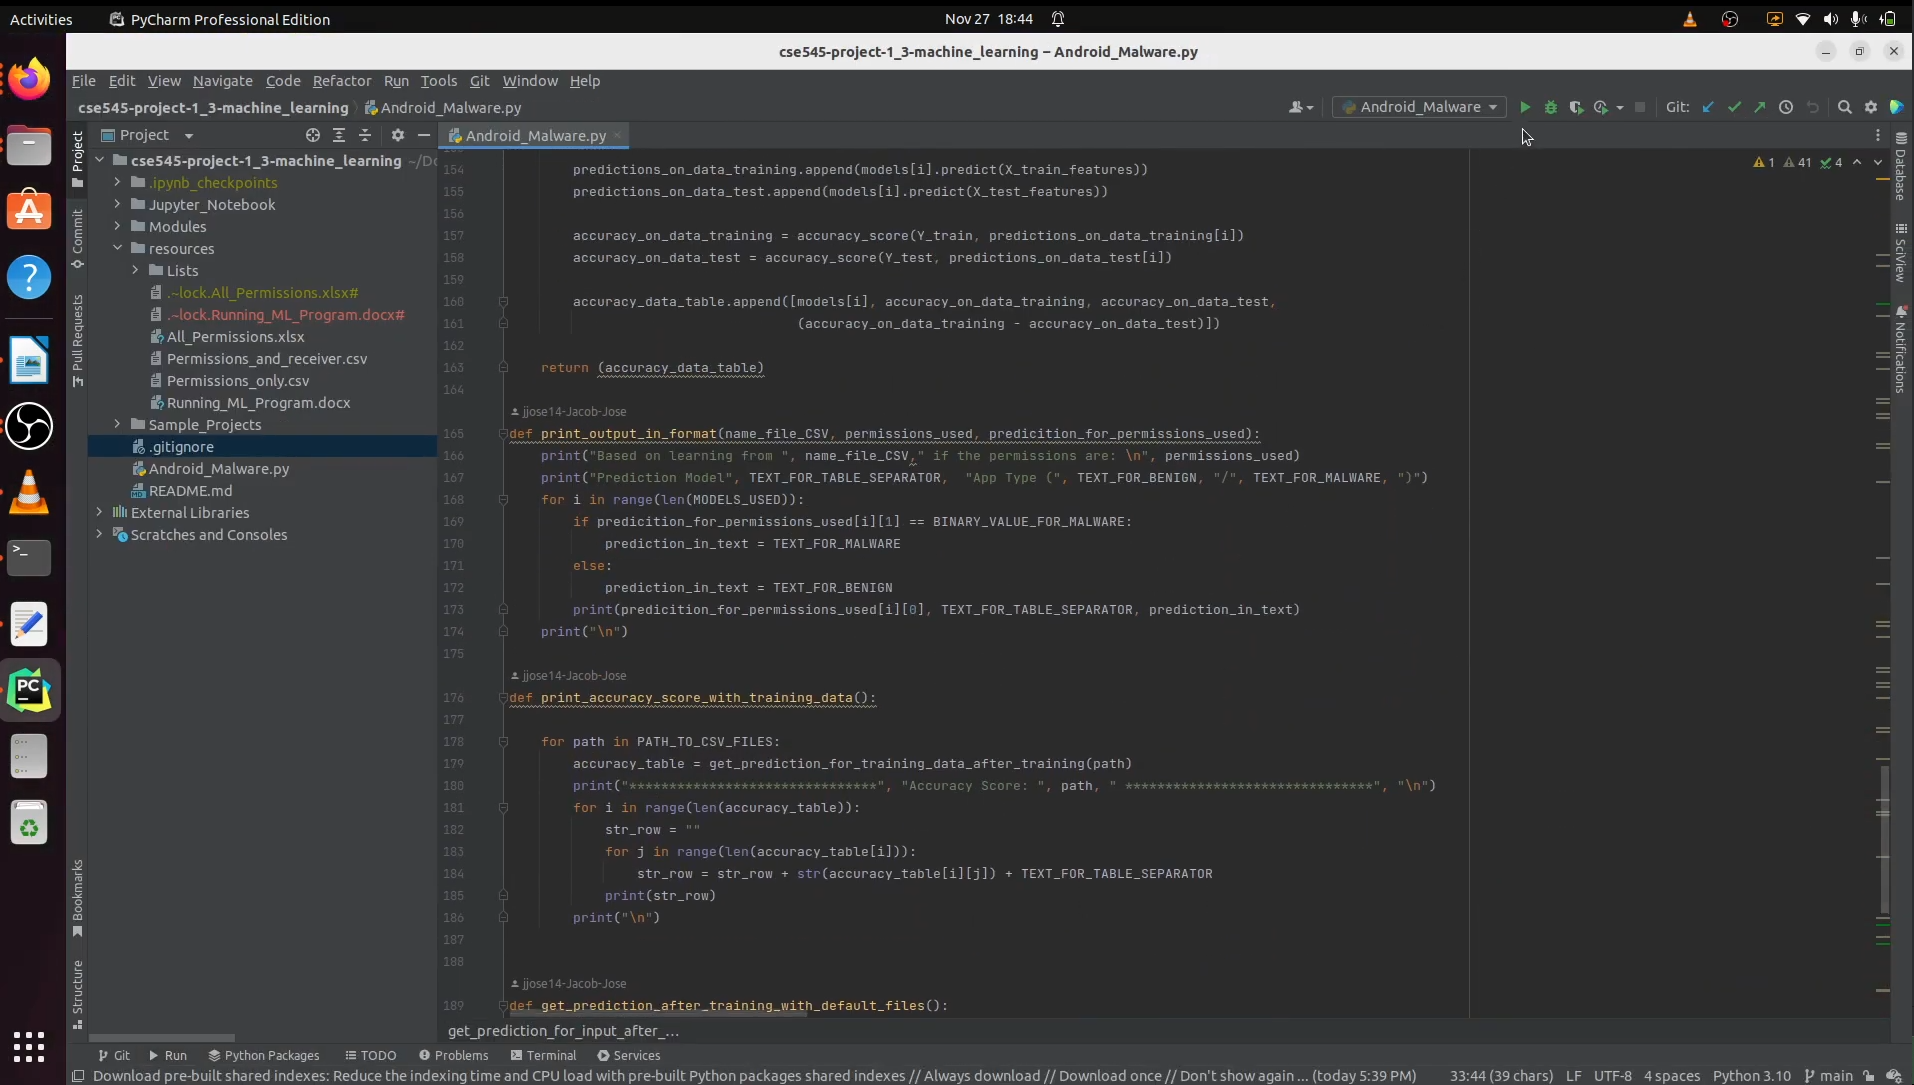The image size is (1914, 1085).
Task: Start debugging with the bug icon
Action: (x=1551, y=107)
